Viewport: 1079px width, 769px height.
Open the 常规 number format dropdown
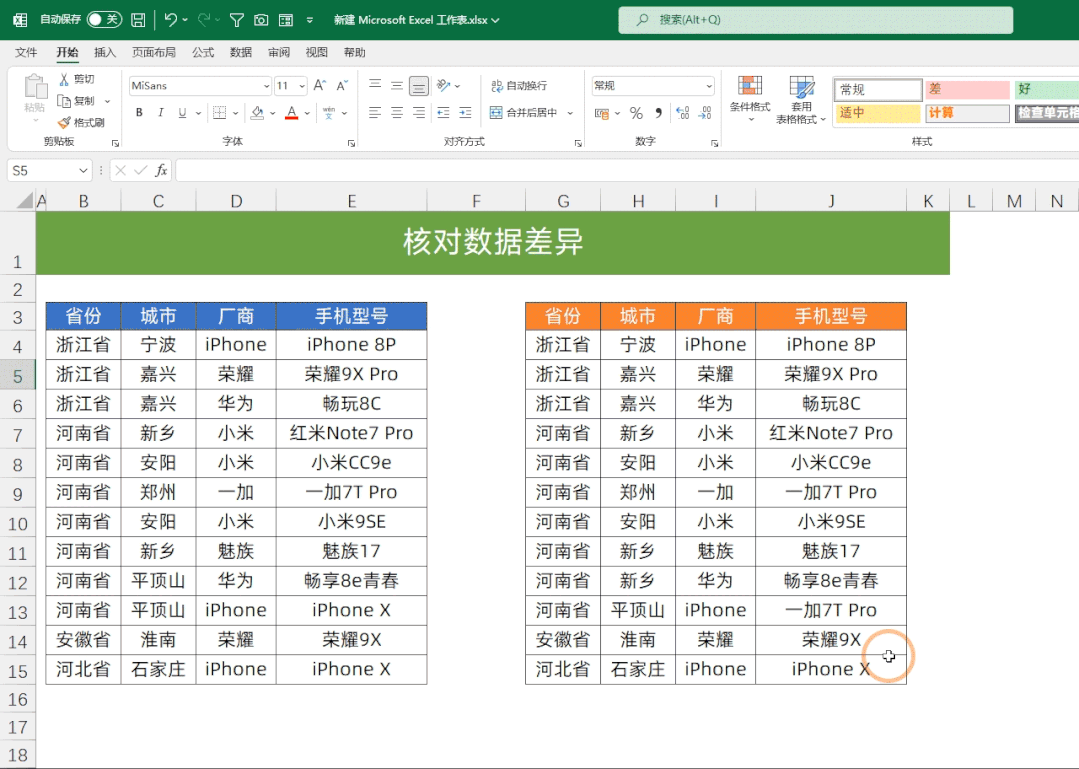pos(709,86)
